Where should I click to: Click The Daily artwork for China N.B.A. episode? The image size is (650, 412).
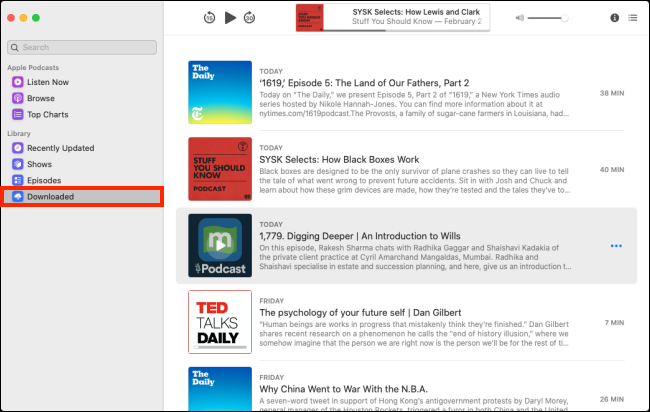coord(220,389)
